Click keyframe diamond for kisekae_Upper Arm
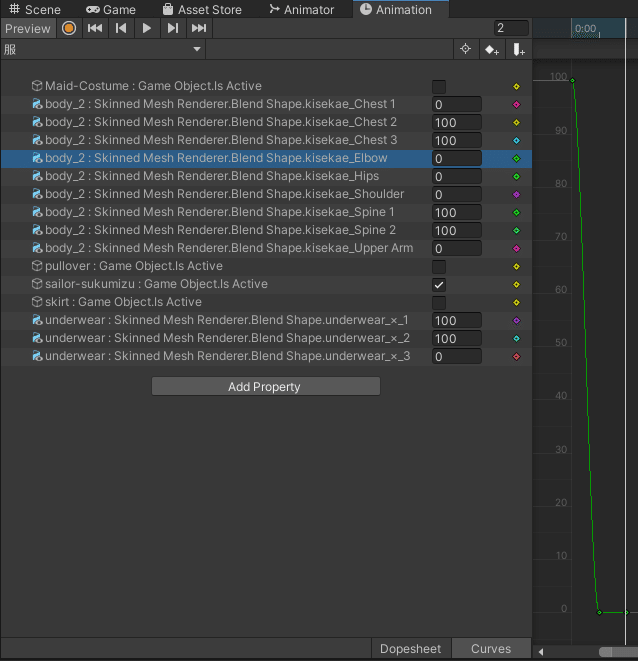The width and height of the screenshot is (638, 661). click(516, 248)
